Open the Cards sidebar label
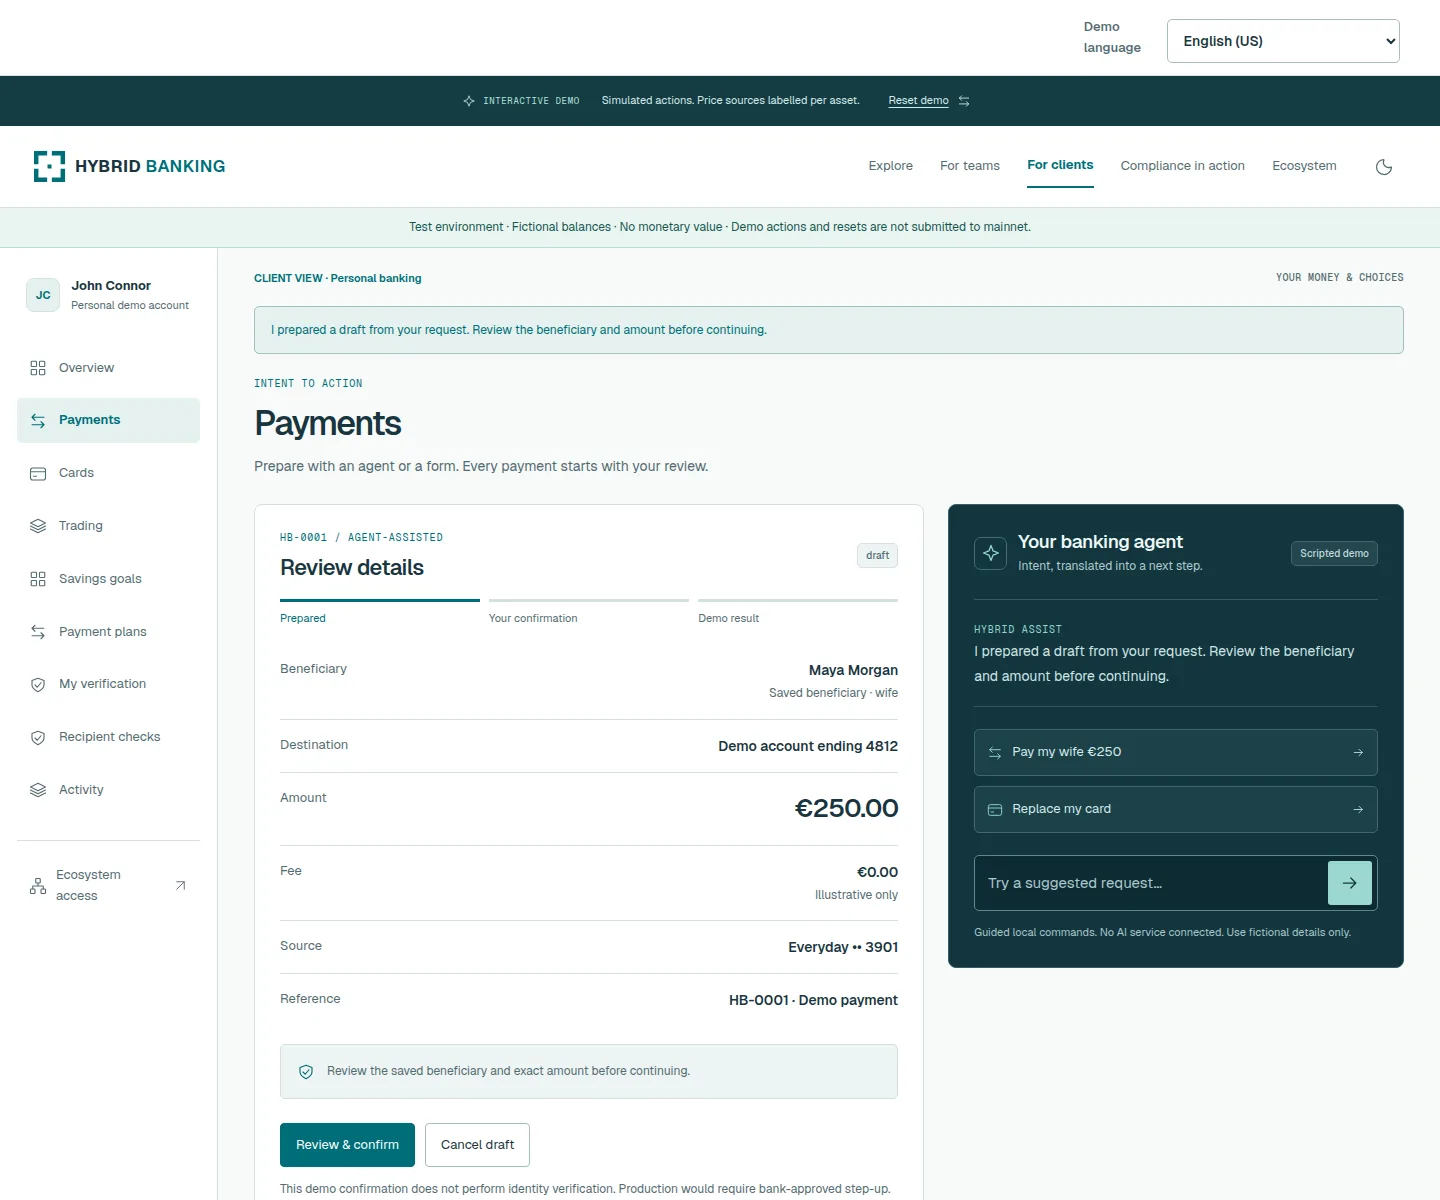 point(76,473)
